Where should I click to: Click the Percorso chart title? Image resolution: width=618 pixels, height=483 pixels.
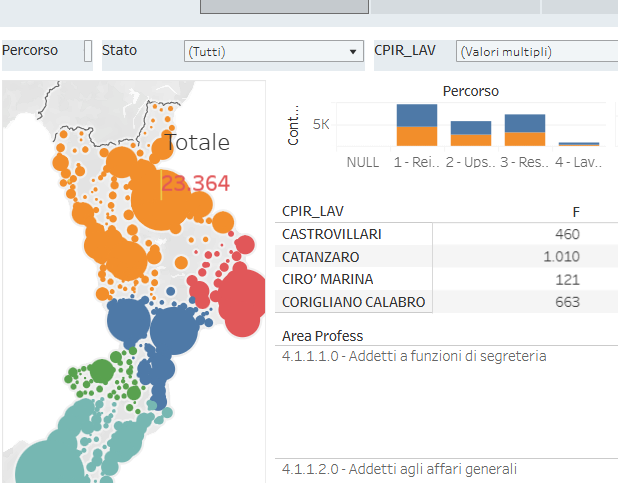coord(471,91)
